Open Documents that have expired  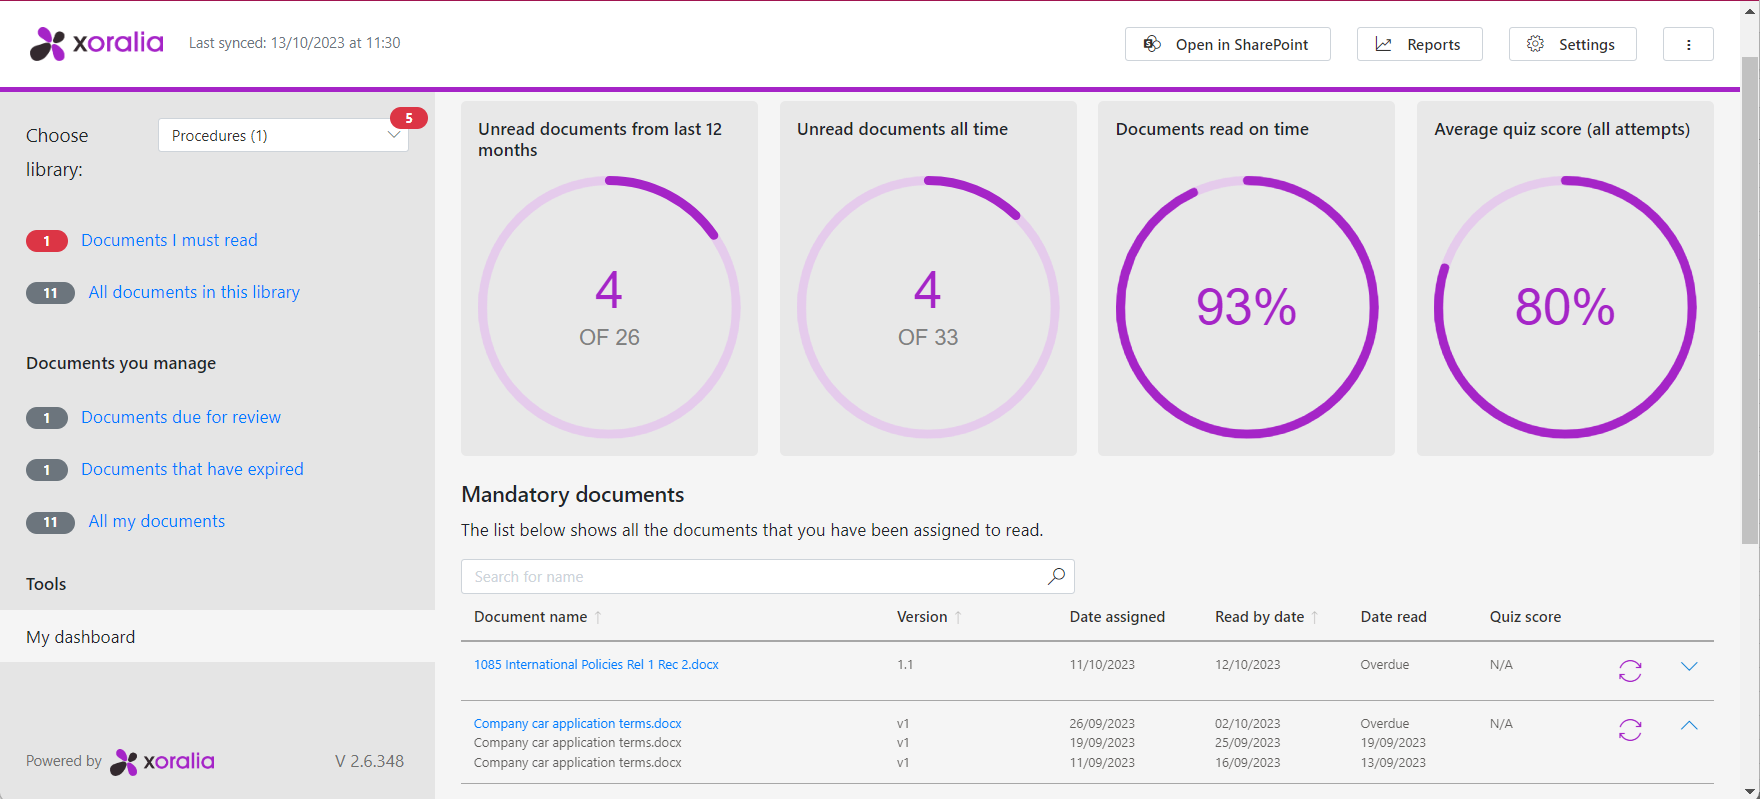(x=192, y=469)
